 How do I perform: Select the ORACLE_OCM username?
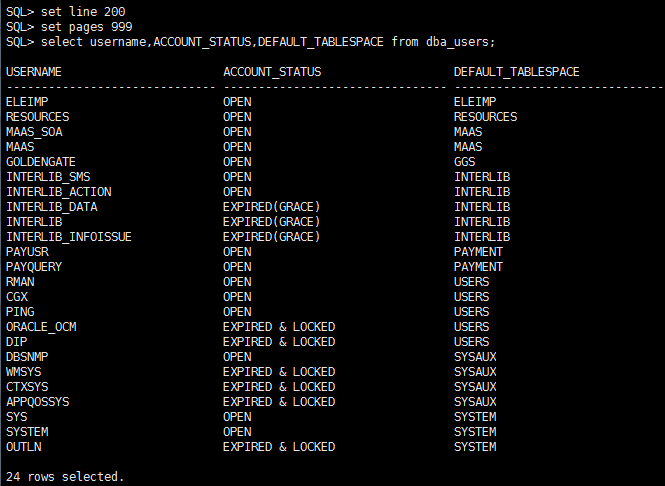pos(41,327)
